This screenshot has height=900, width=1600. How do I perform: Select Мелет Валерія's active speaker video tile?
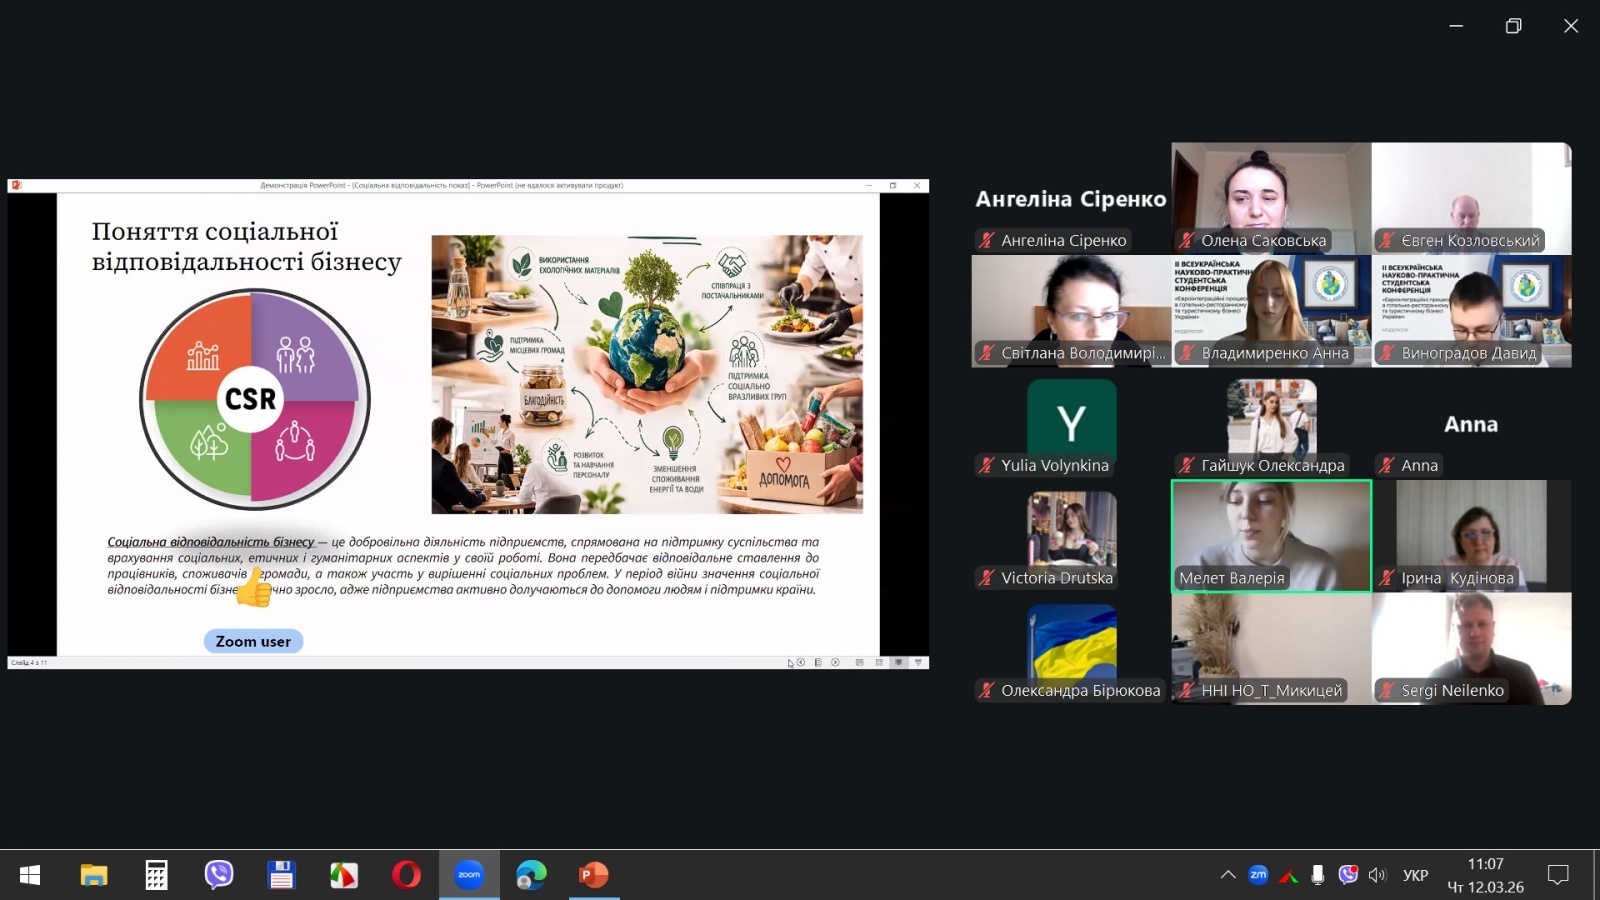click(x=1271, y=535)
